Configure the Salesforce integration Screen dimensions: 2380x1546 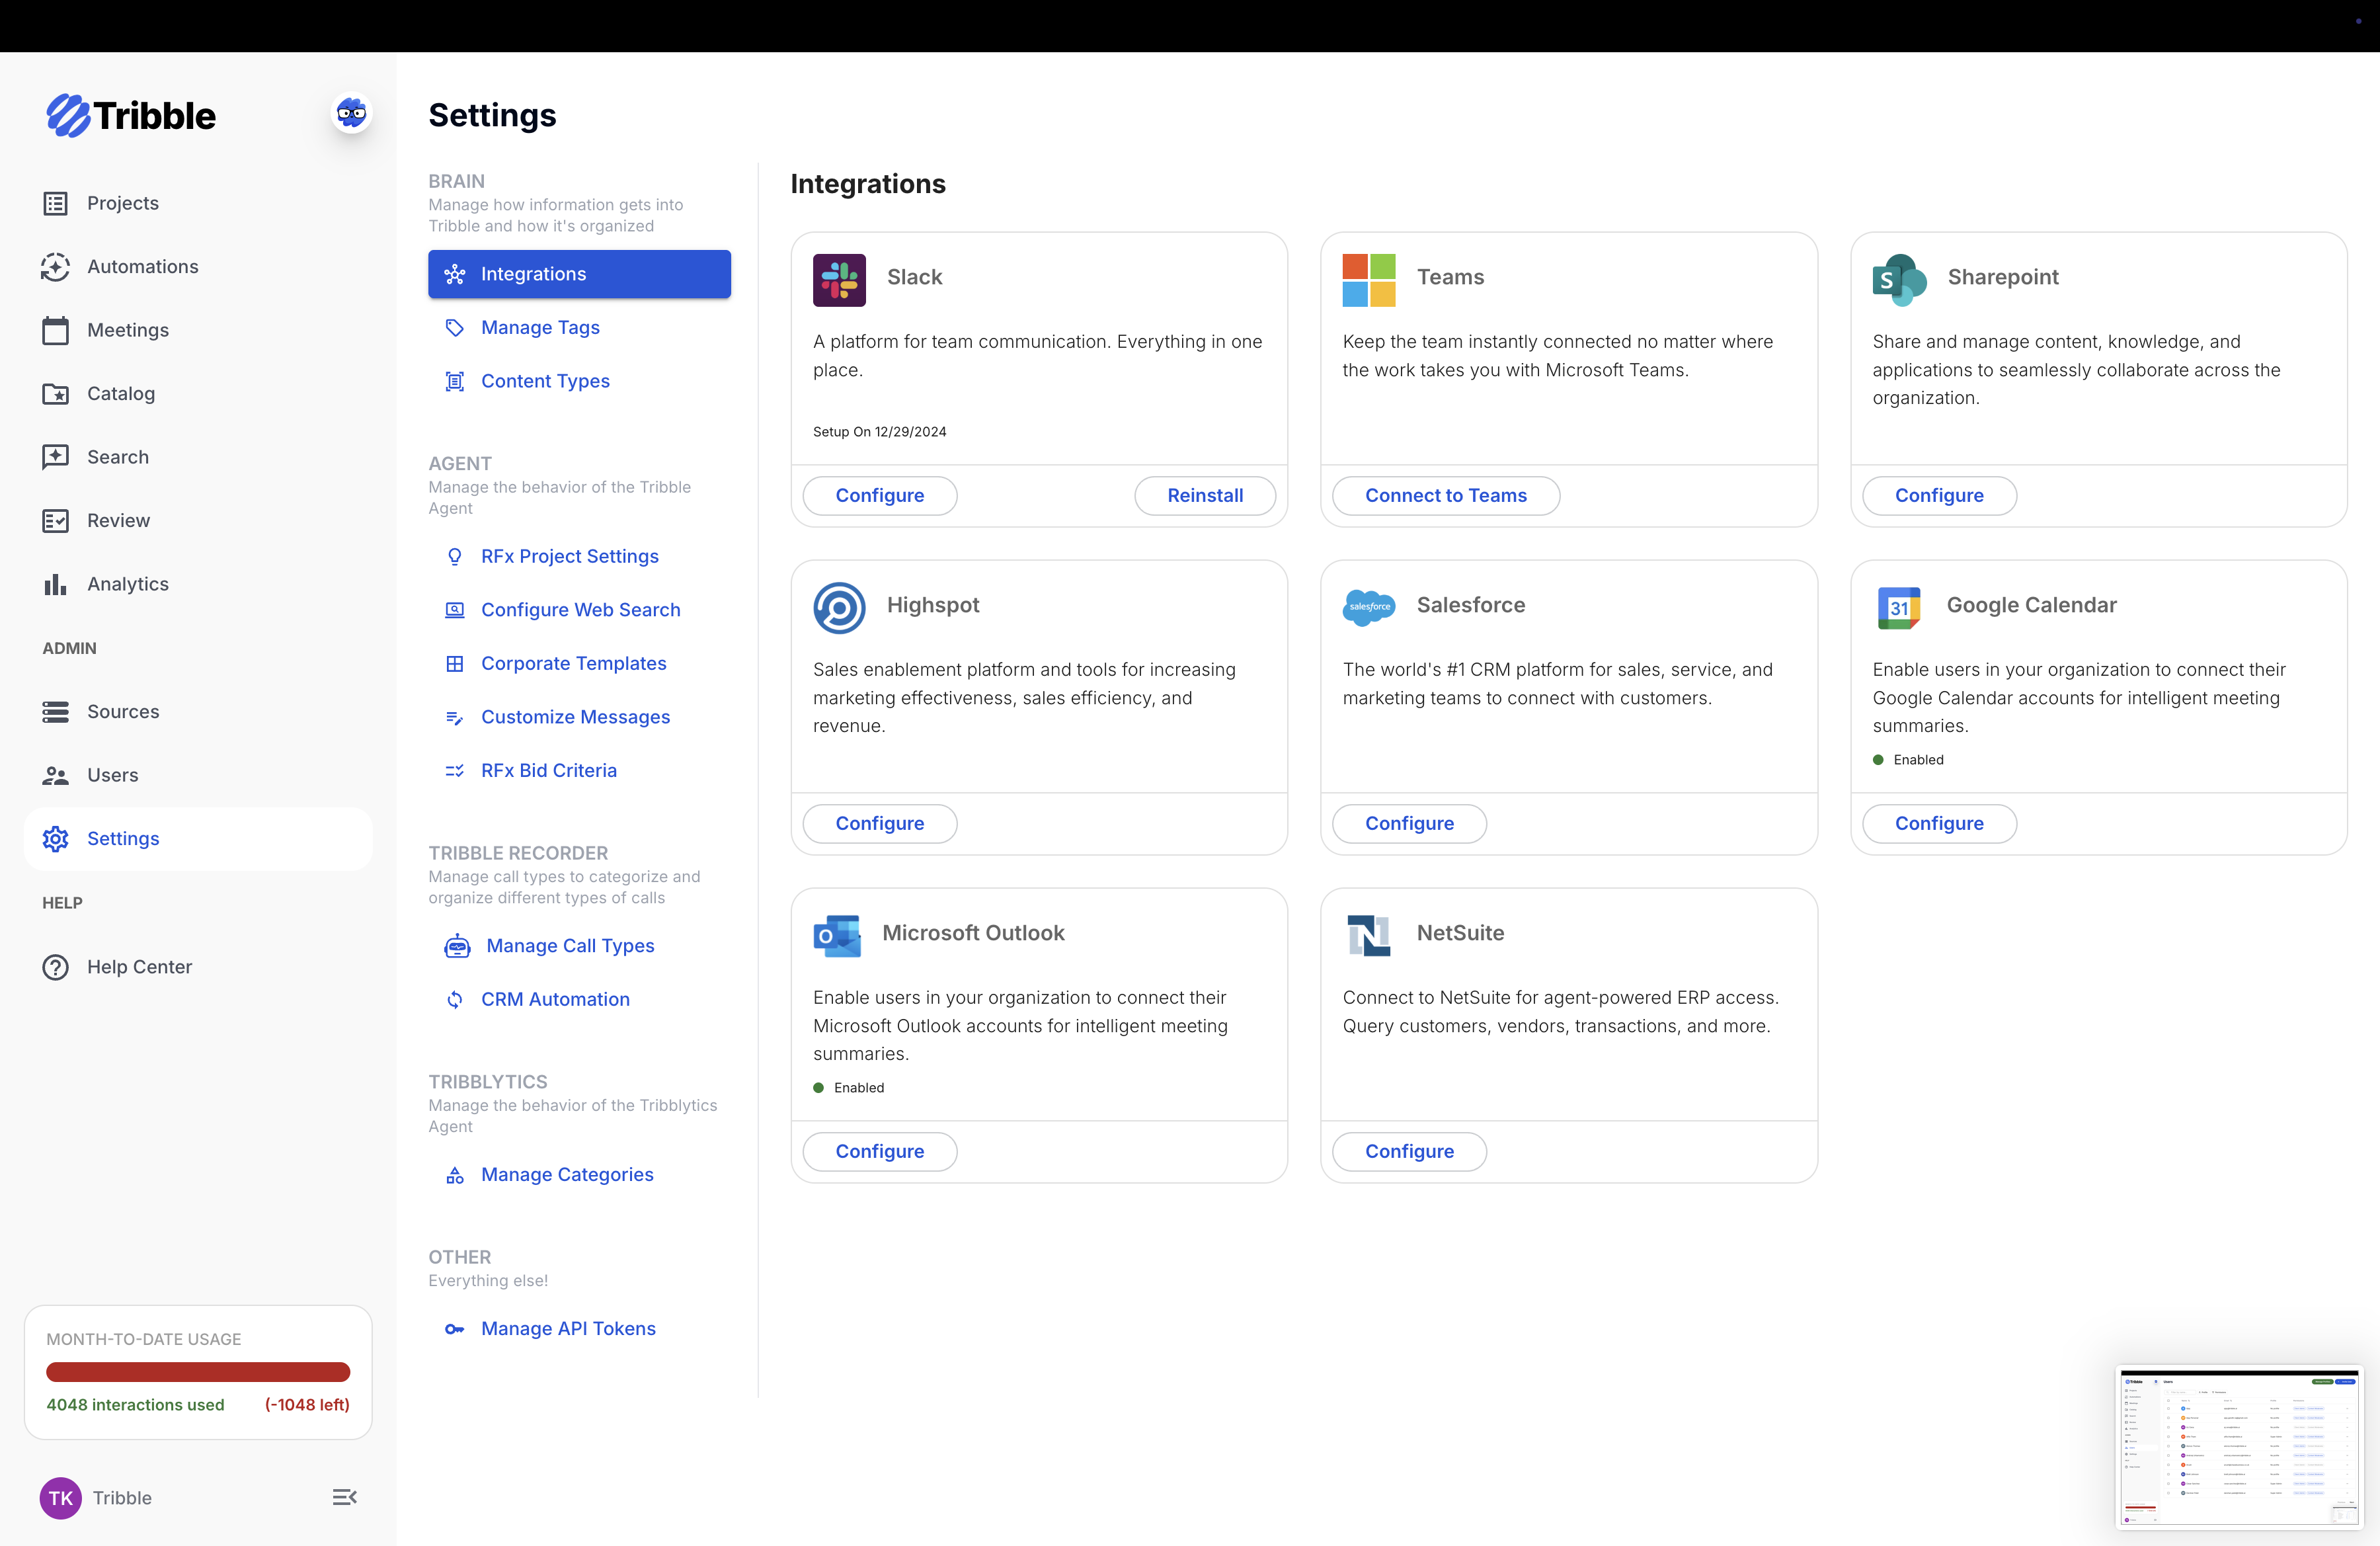1410,824
